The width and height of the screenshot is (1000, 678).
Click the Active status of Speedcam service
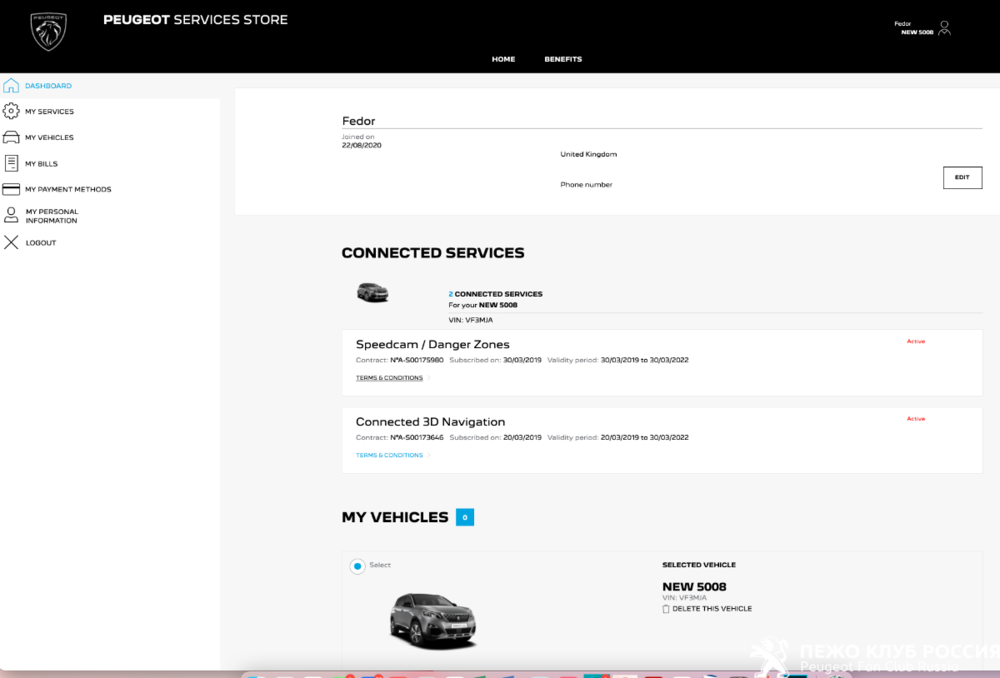[916, 341]
